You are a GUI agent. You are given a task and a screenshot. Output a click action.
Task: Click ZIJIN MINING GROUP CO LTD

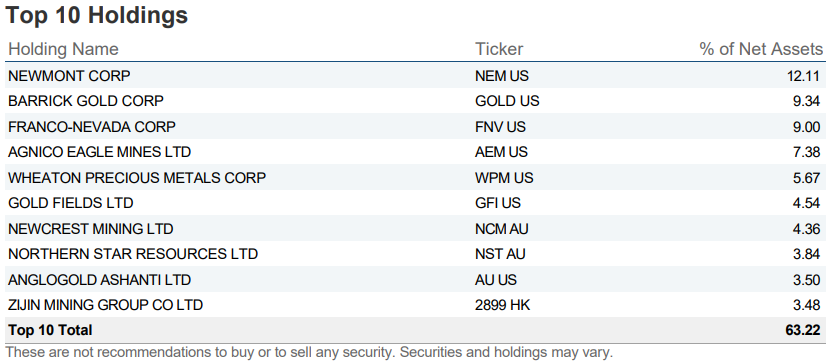click(105, 305)
